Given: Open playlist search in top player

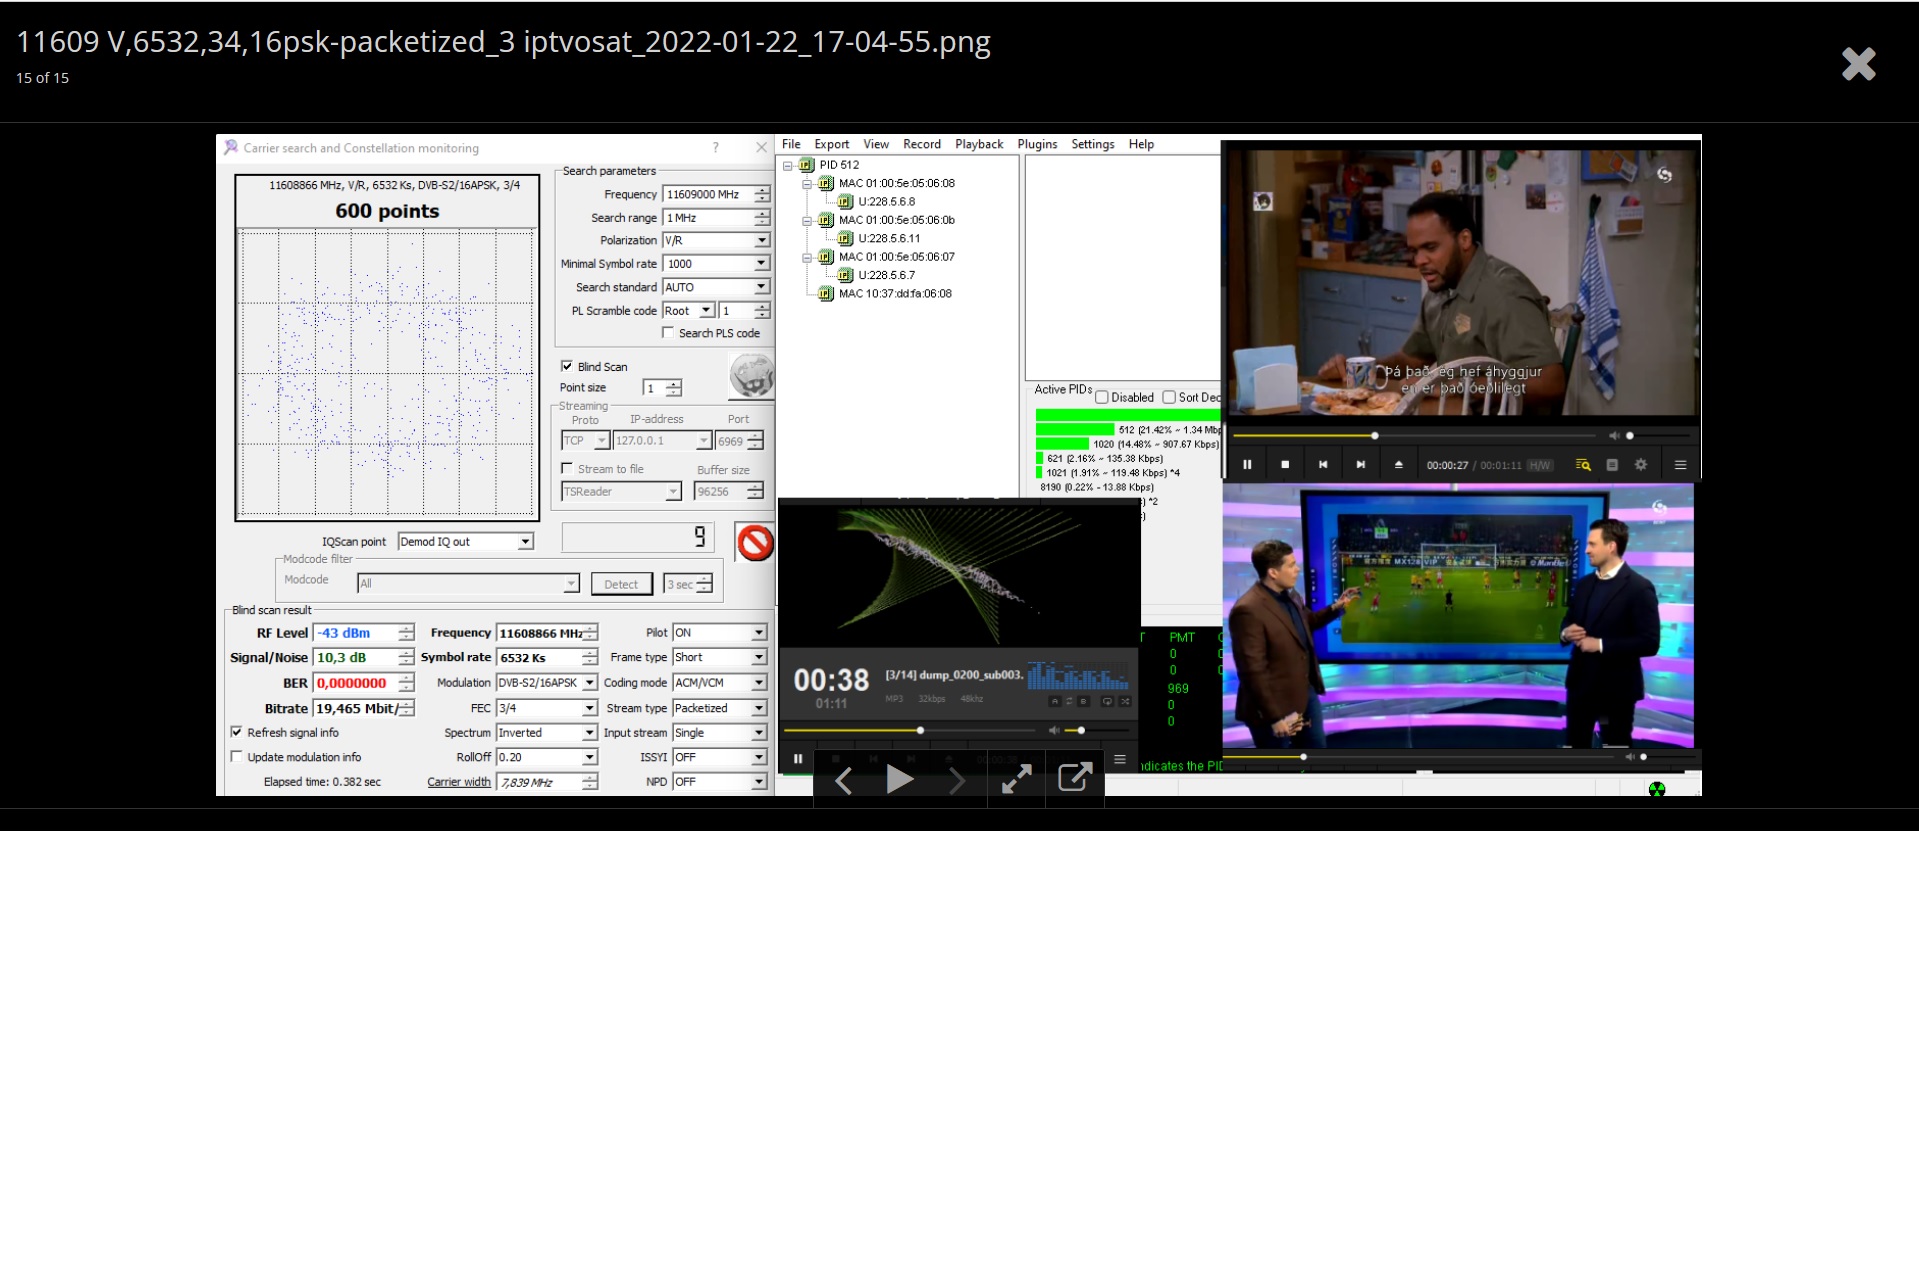Looking at the screenshot, I should [1583, 465].
